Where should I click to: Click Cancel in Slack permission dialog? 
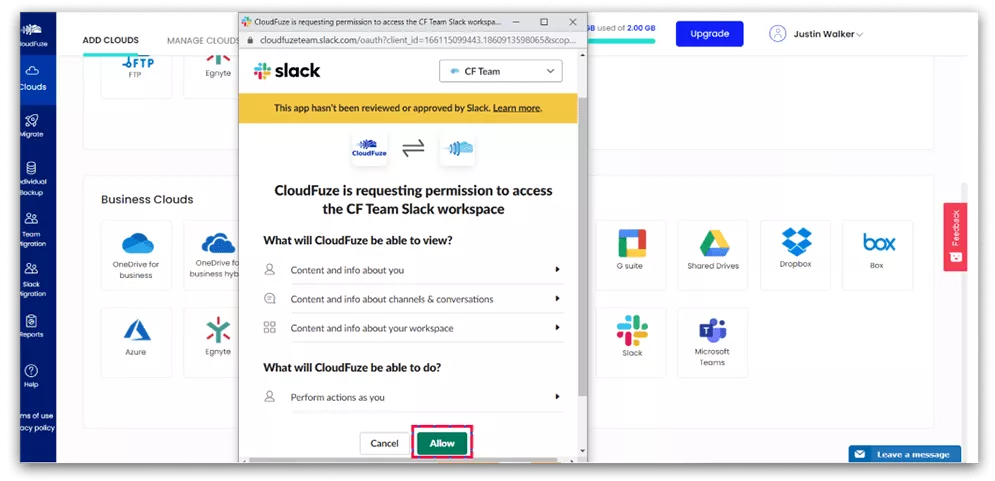point(385,444)
